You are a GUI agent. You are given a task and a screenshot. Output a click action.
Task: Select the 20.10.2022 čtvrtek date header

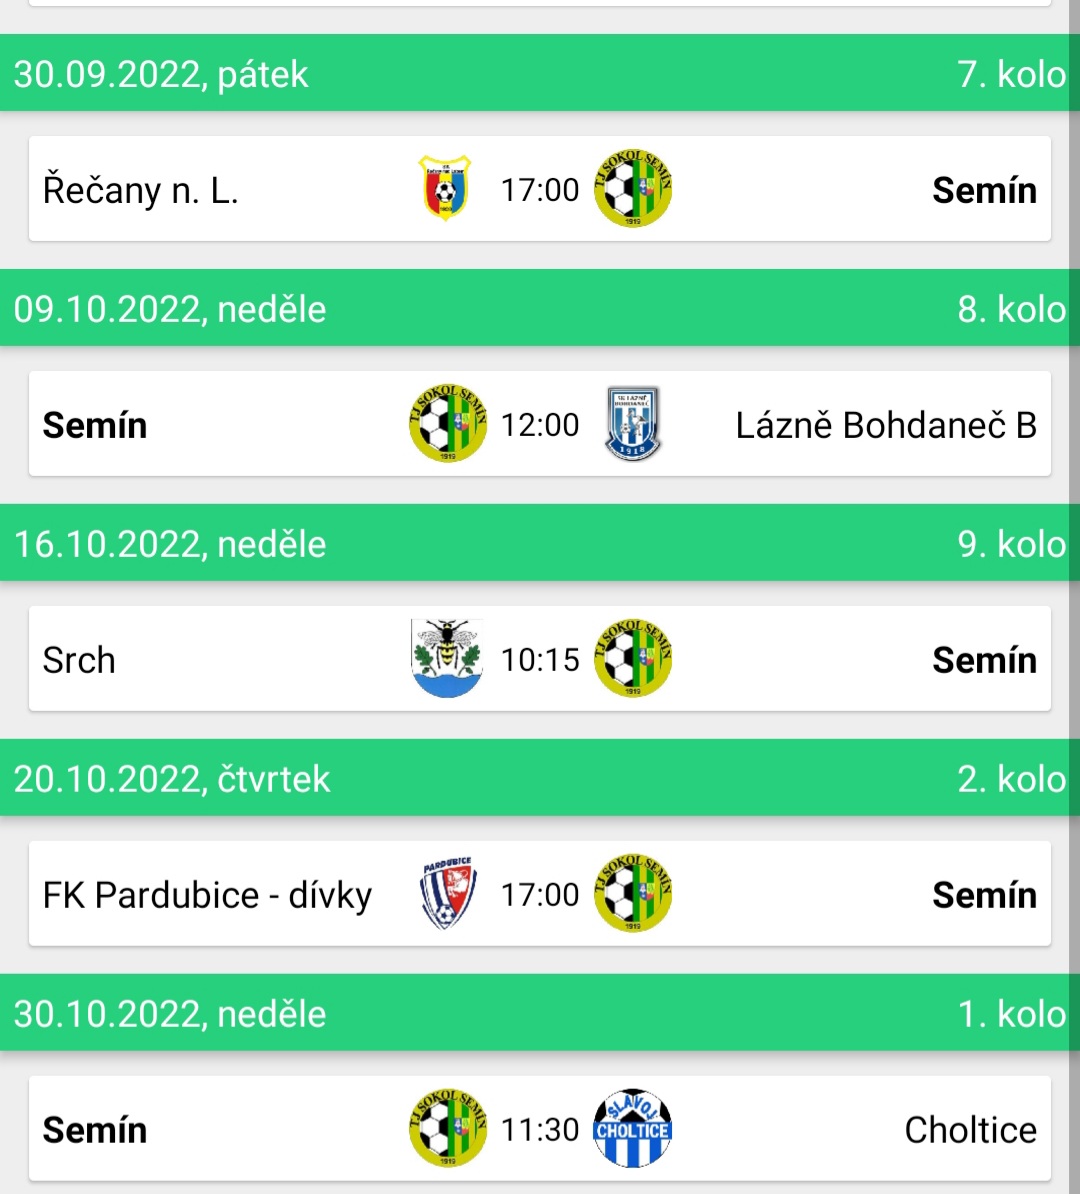[172, 780]
